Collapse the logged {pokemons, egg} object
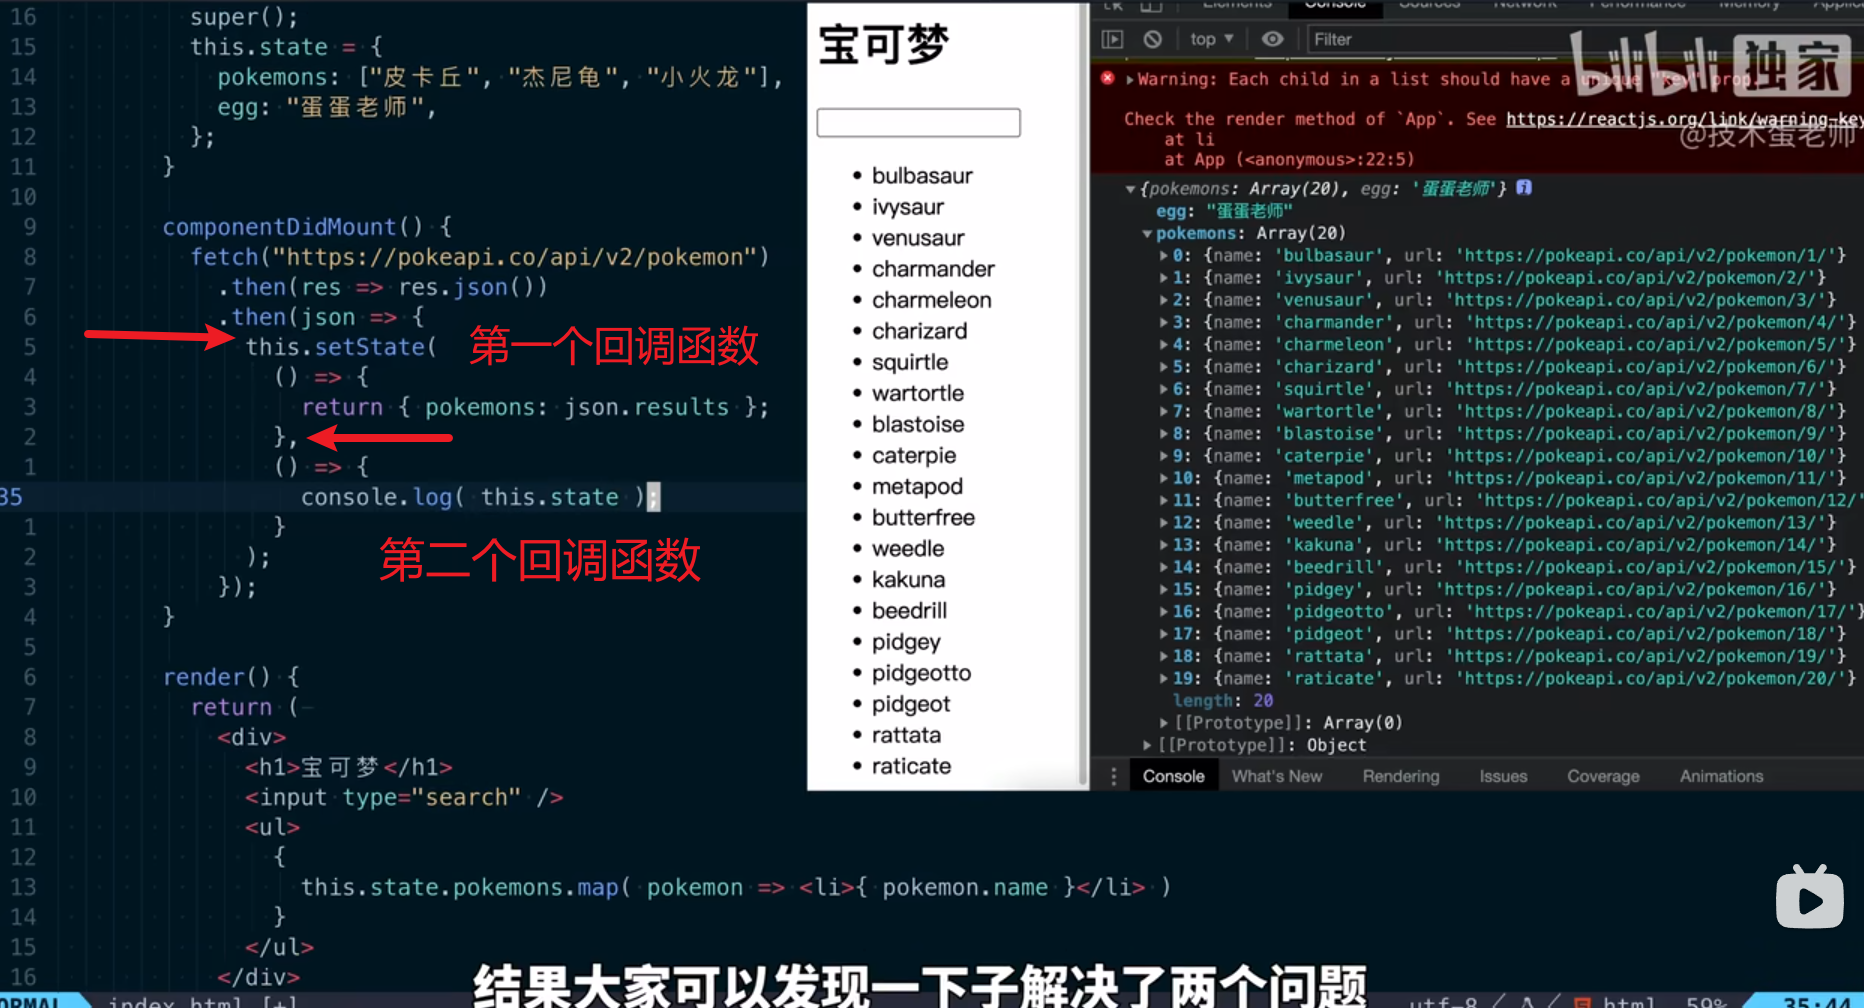 (x=1130, y=188)
